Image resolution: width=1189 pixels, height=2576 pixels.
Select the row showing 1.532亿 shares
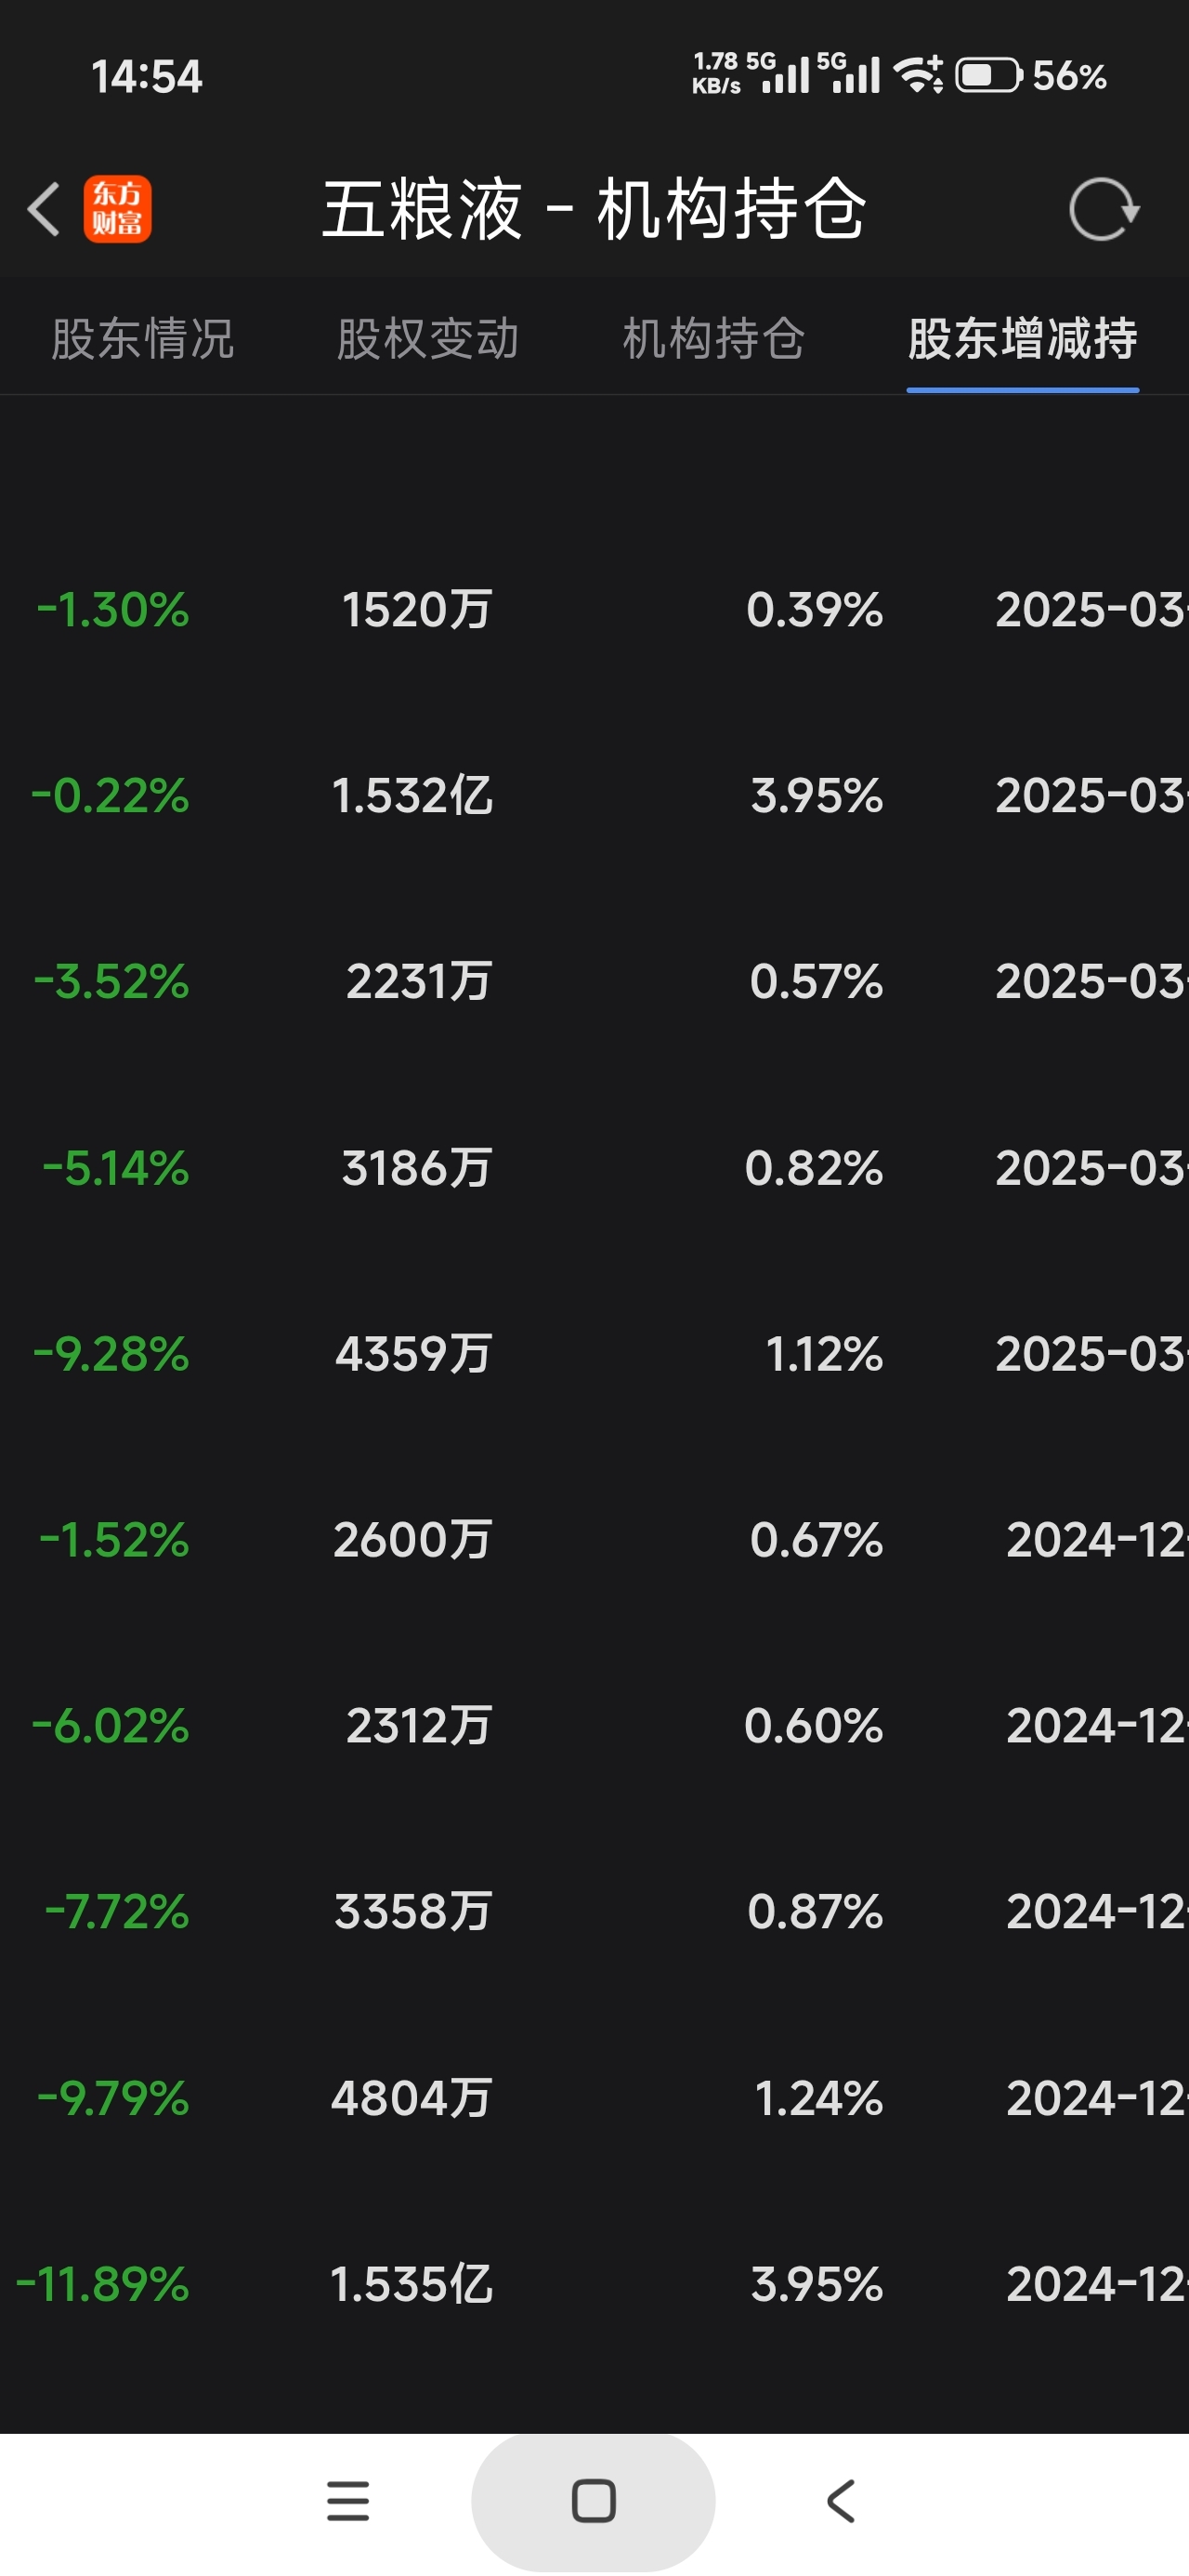[x=412, y=796]
